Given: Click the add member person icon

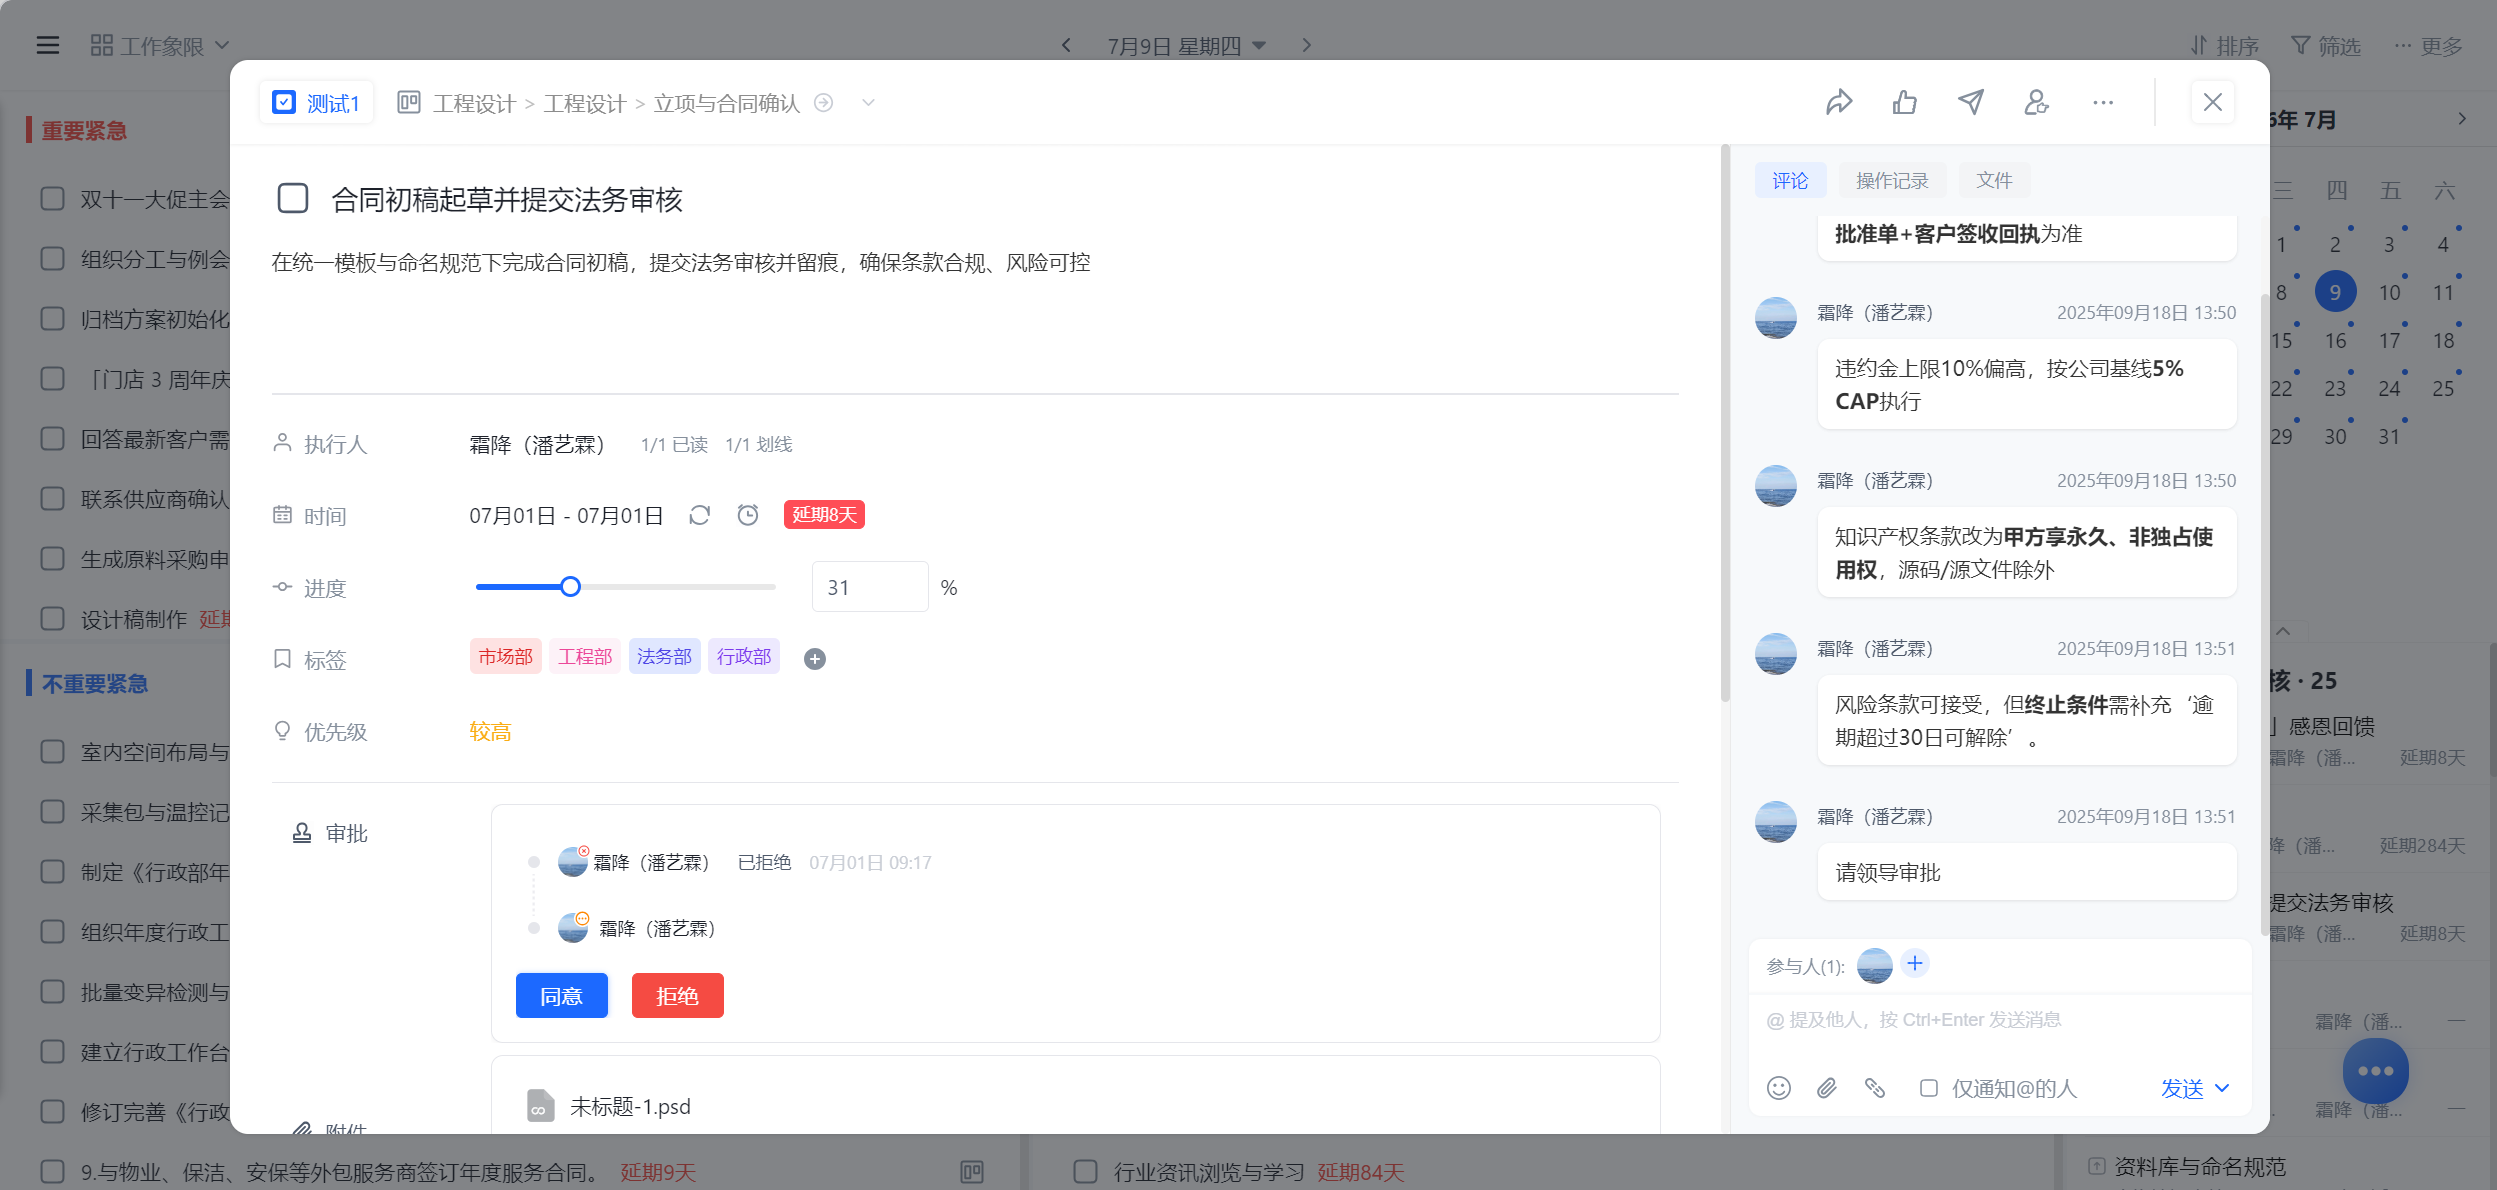Looking at the screenshot, I should [x=2037, y=102].
